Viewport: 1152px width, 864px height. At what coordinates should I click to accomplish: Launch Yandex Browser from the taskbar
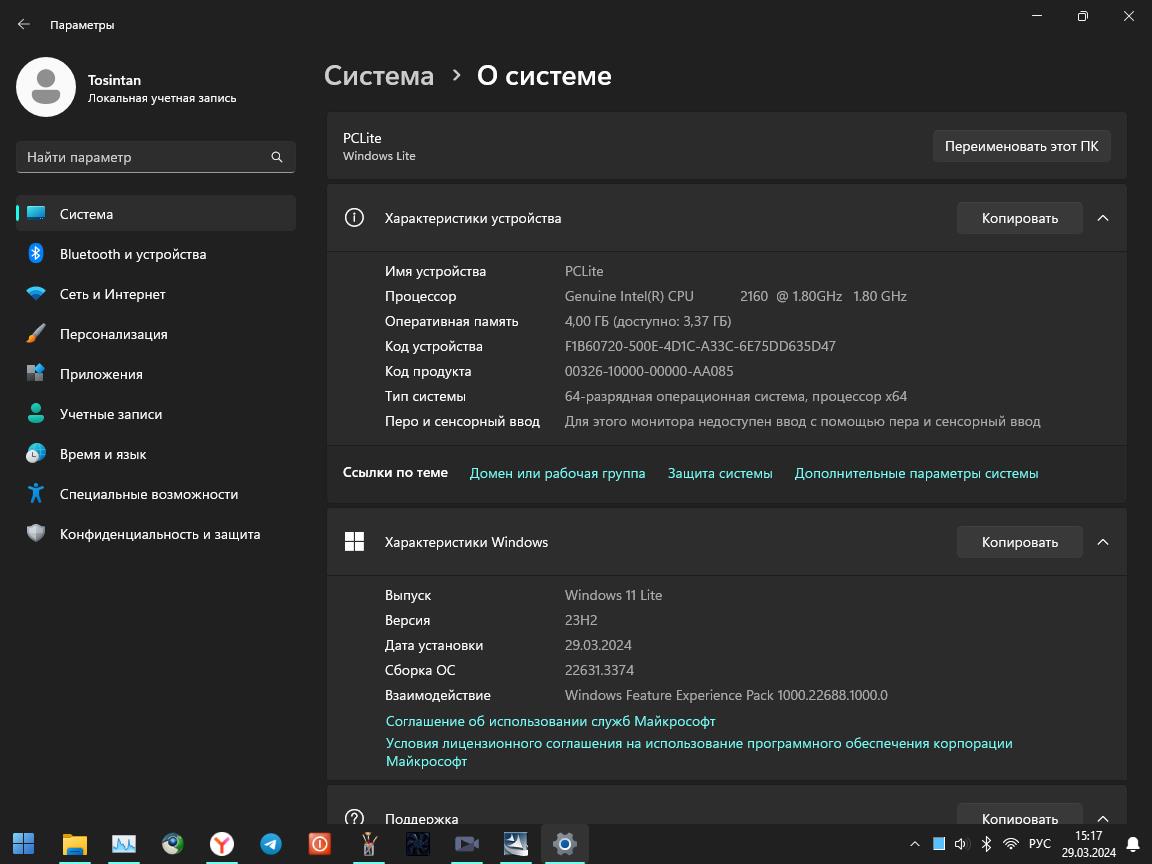tap(221, 843)
